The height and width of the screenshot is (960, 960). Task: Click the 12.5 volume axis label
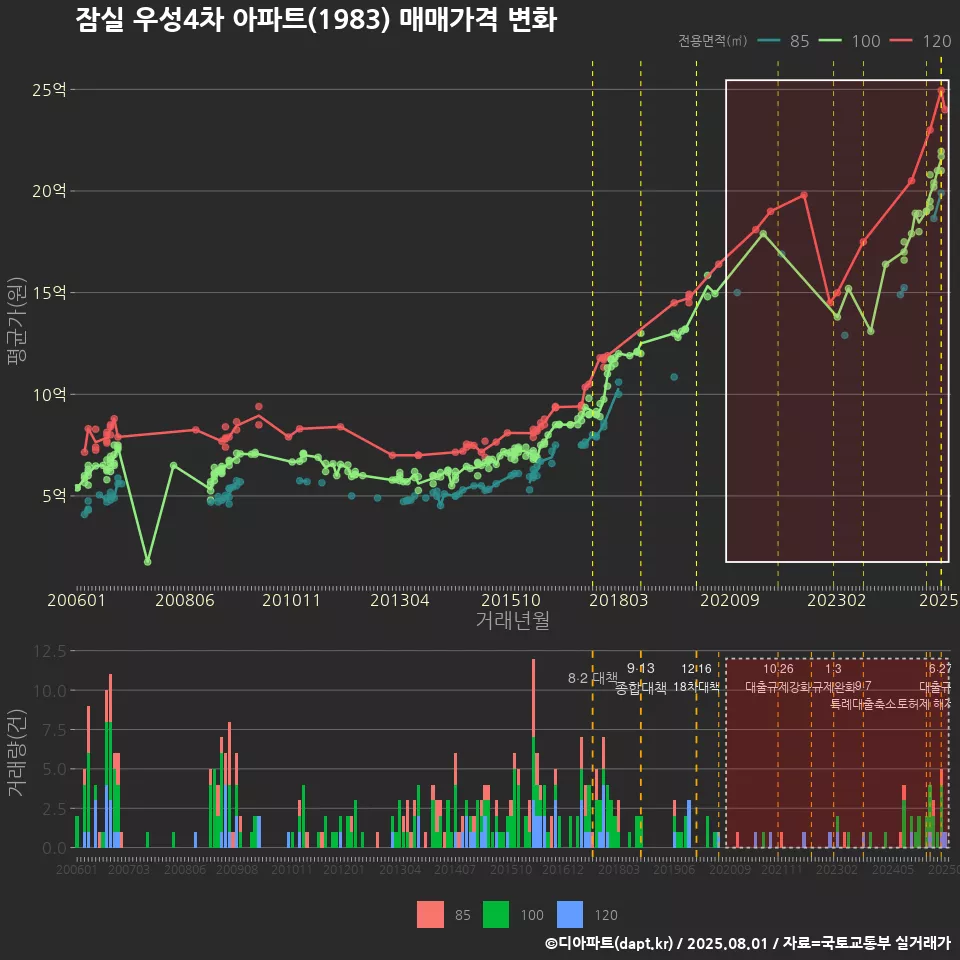[x=50, y=651]
